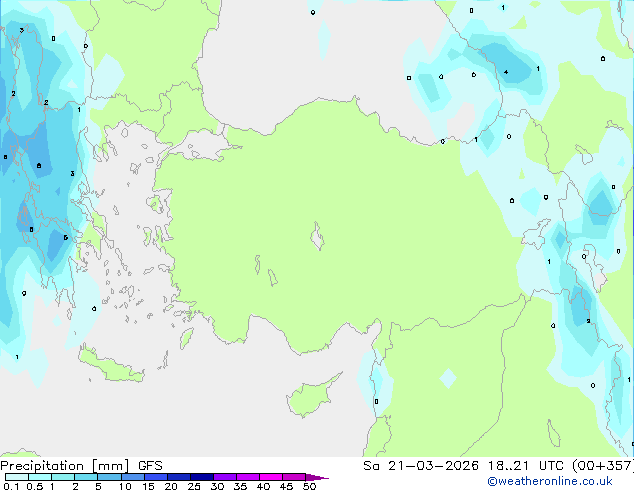The height and width of the screenshot is (490, 634).
Task: Click the '30' legend scale label
Action: pos(217,486)
